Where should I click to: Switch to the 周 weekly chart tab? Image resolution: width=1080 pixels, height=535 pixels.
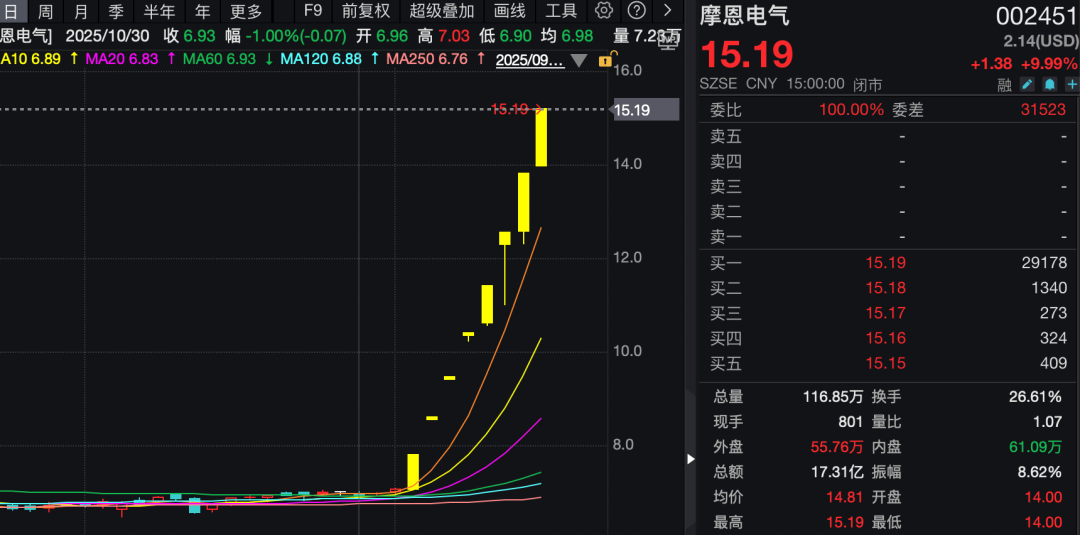tap(46, 11)
